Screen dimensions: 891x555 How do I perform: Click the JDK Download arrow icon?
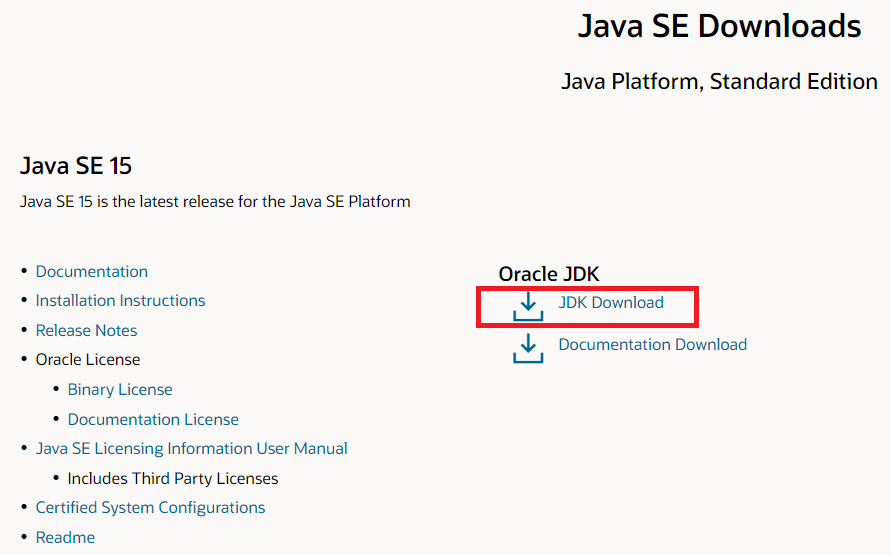[528, 306]
